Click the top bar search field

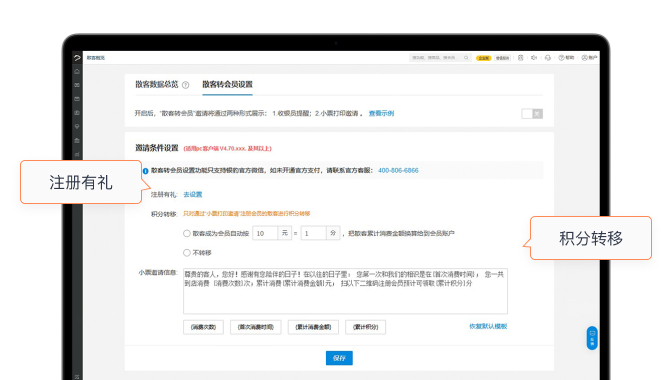[440, 58]
